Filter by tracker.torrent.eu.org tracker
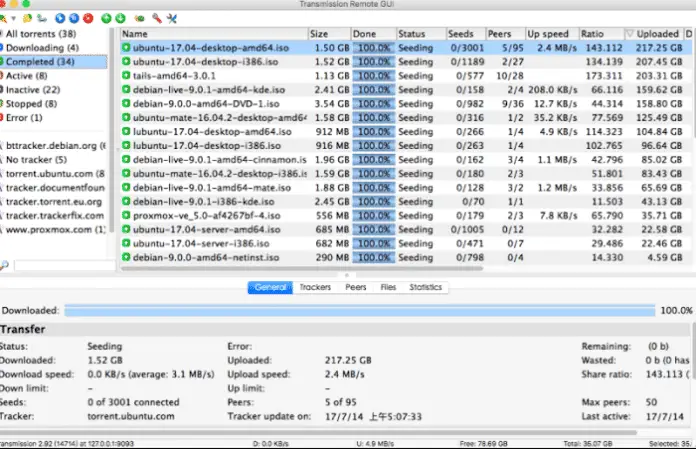Viewport: 696px width, 449px height. 53,201
